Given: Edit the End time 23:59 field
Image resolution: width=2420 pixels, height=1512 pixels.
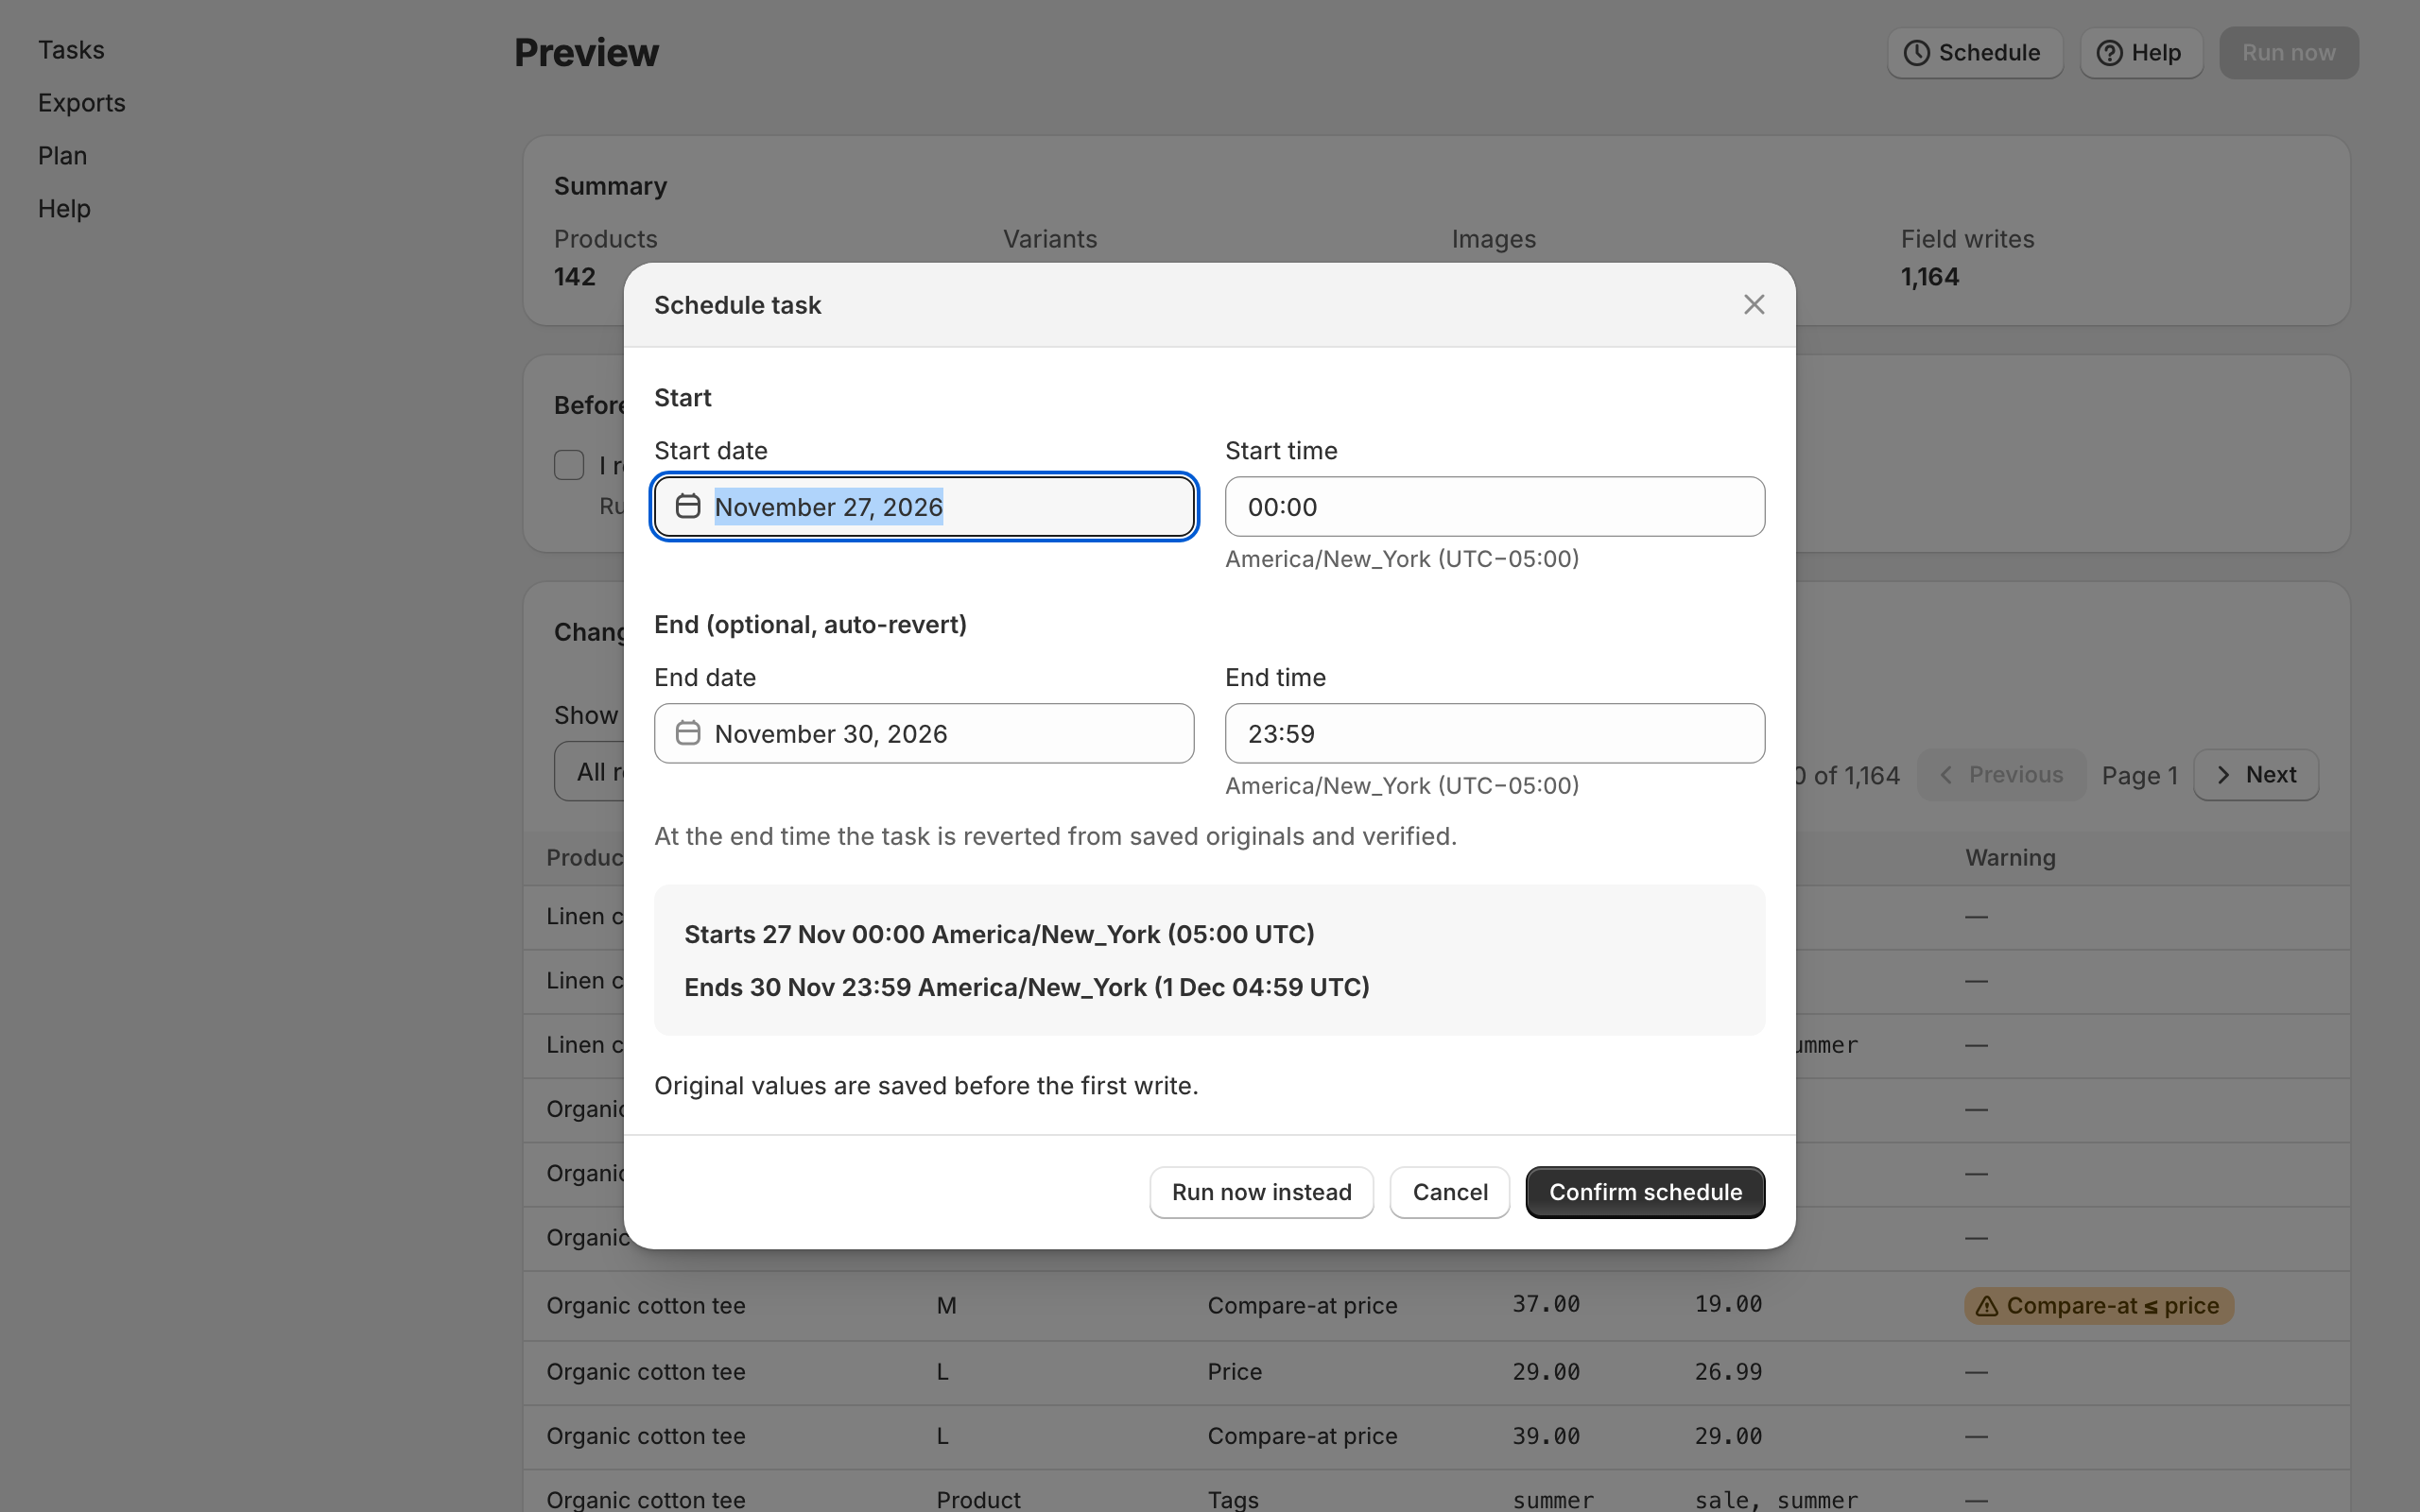Looking at the screenshot, I should 1495,733.
